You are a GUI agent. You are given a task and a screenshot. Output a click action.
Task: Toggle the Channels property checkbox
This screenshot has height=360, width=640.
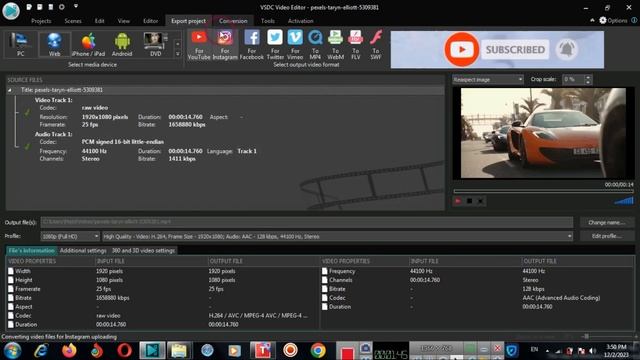pyautogui.click(x=325, y=280)
